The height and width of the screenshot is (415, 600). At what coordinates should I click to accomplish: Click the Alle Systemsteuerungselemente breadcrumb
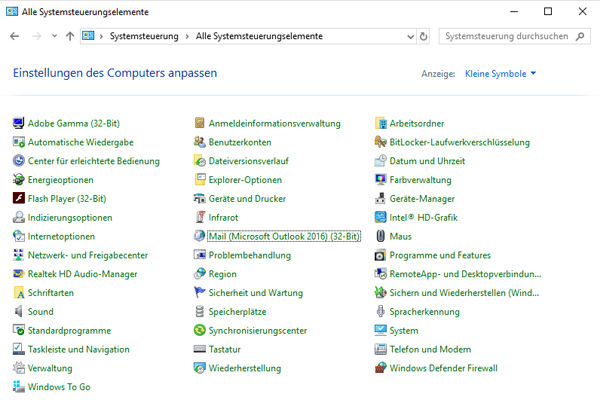pos(259,36)
